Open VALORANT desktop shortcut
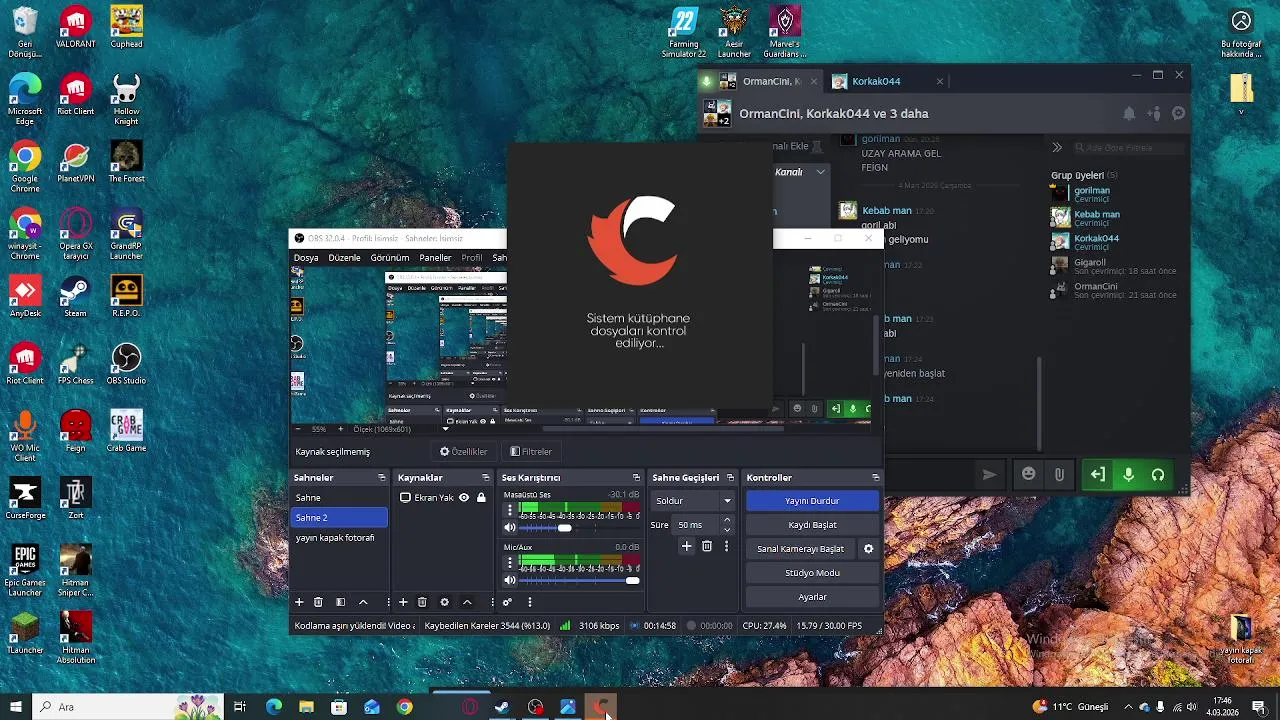1280x720 pixels. tap(76, 27)
